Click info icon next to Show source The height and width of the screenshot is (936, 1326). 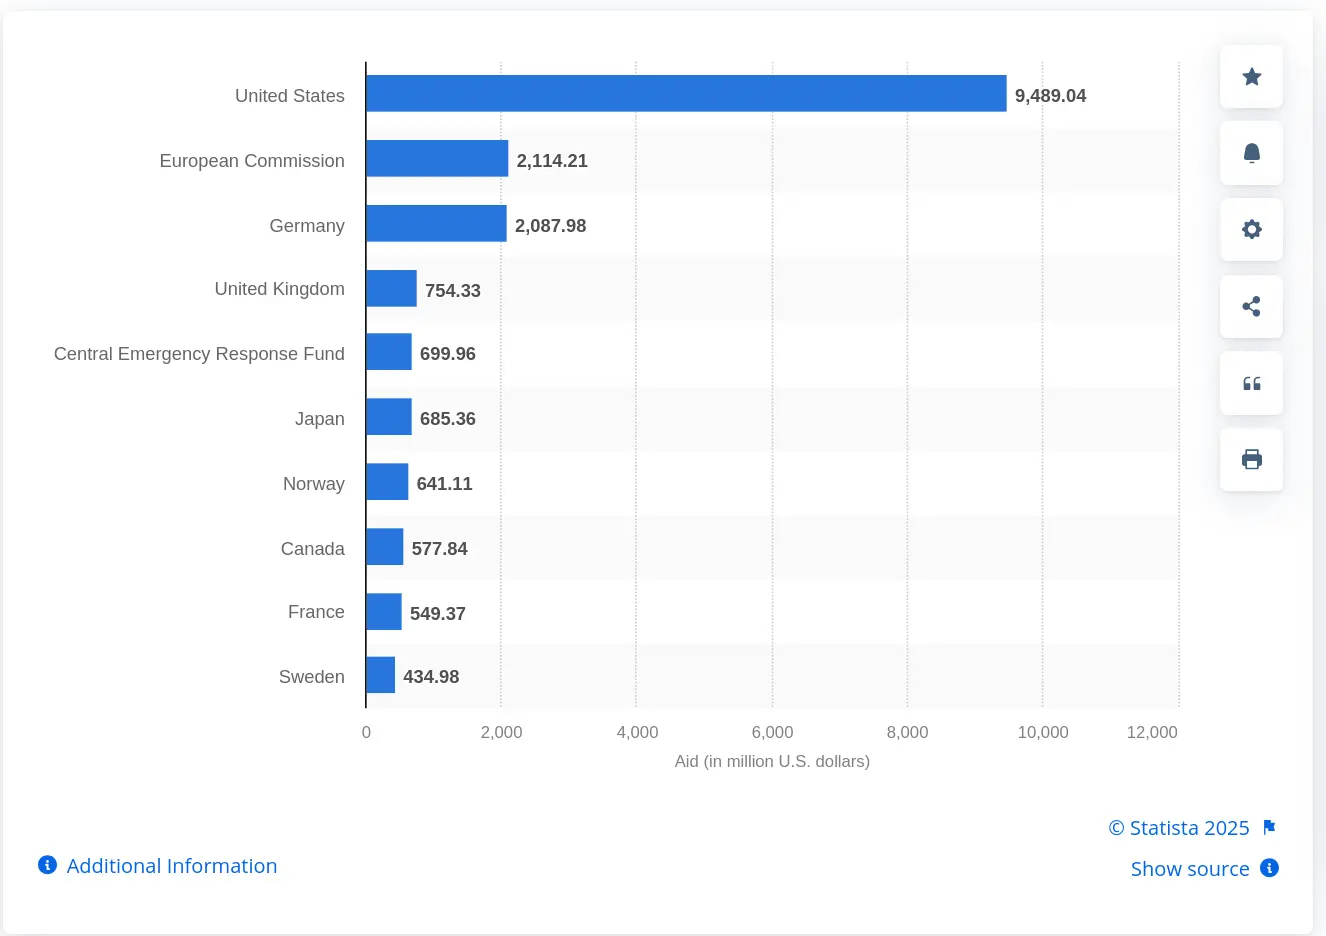click(1269, 868)
